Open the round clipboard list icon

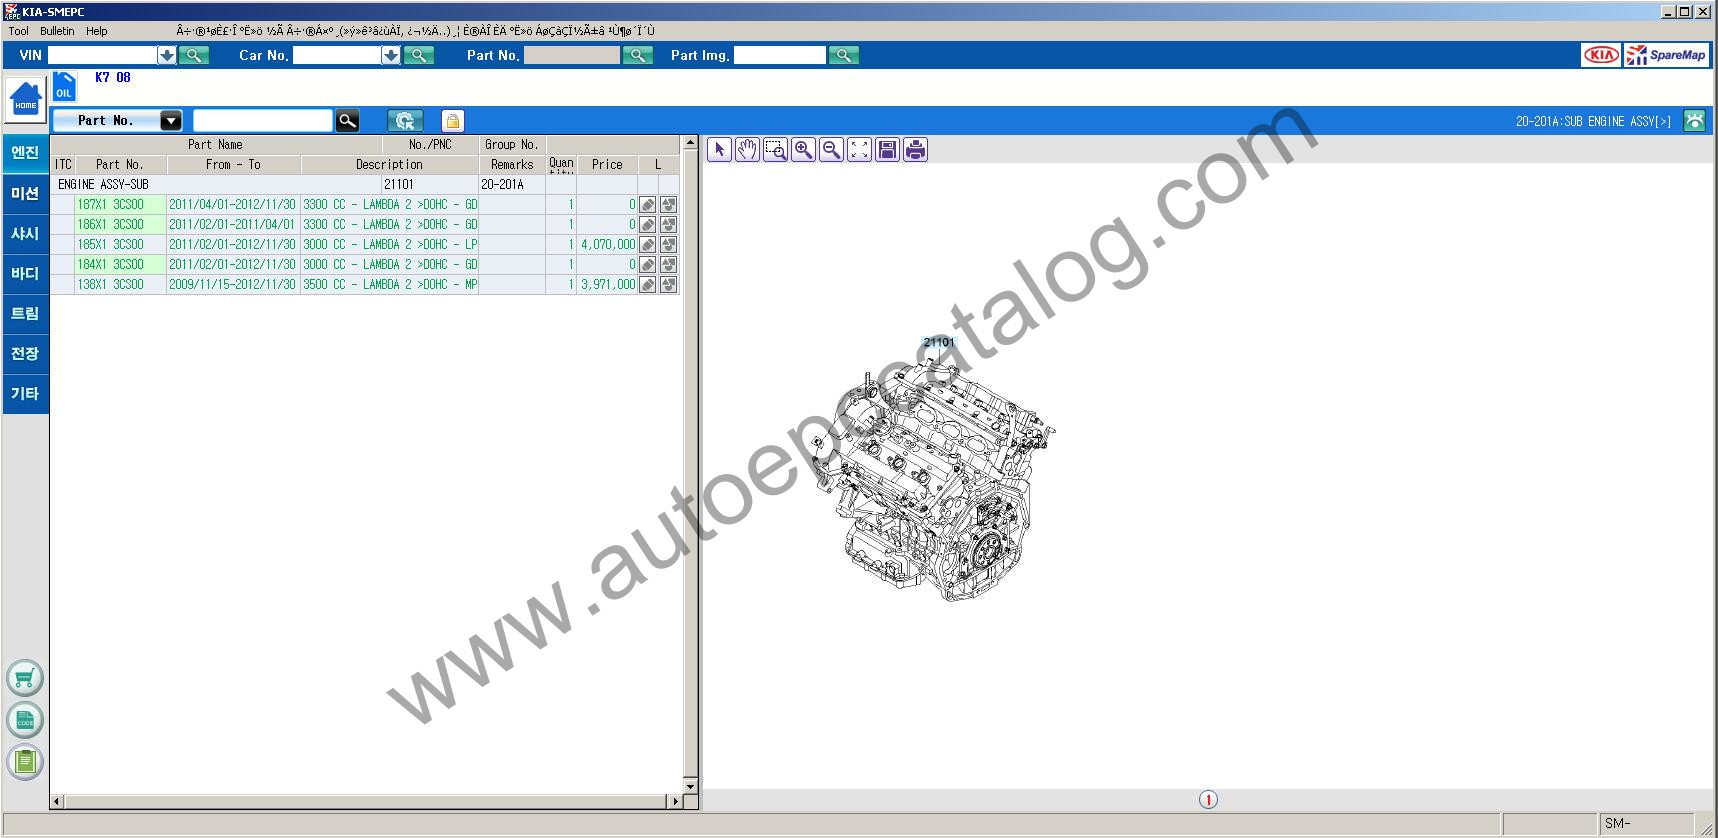point(25,763)
